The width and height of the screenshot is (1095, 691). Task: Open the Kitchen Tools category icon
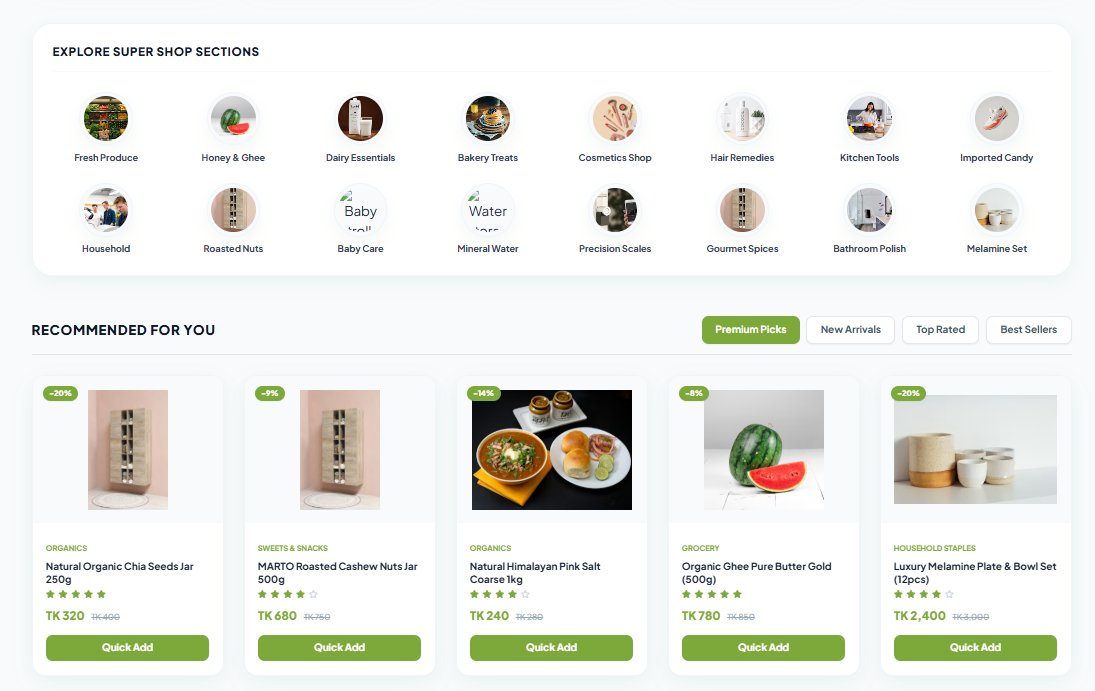[869, 119]
